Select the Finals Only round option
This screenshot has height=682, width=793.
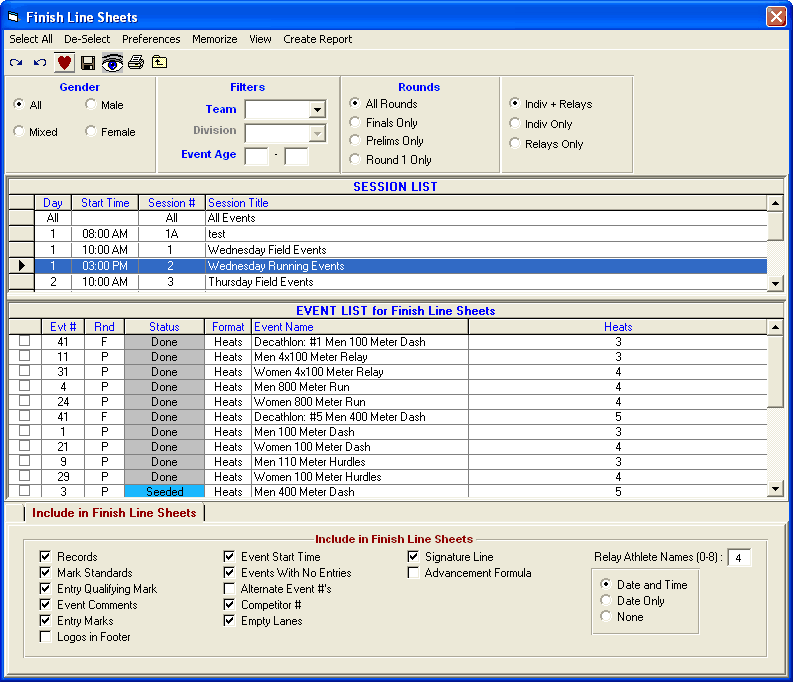click(355, 123)
